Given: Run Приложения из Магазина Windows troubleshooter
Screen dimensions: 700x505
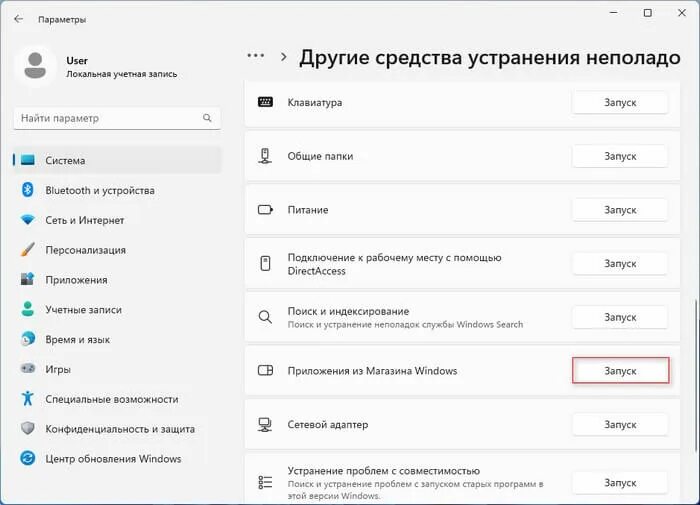Looking at the screenshot, I should click(620, 371).
